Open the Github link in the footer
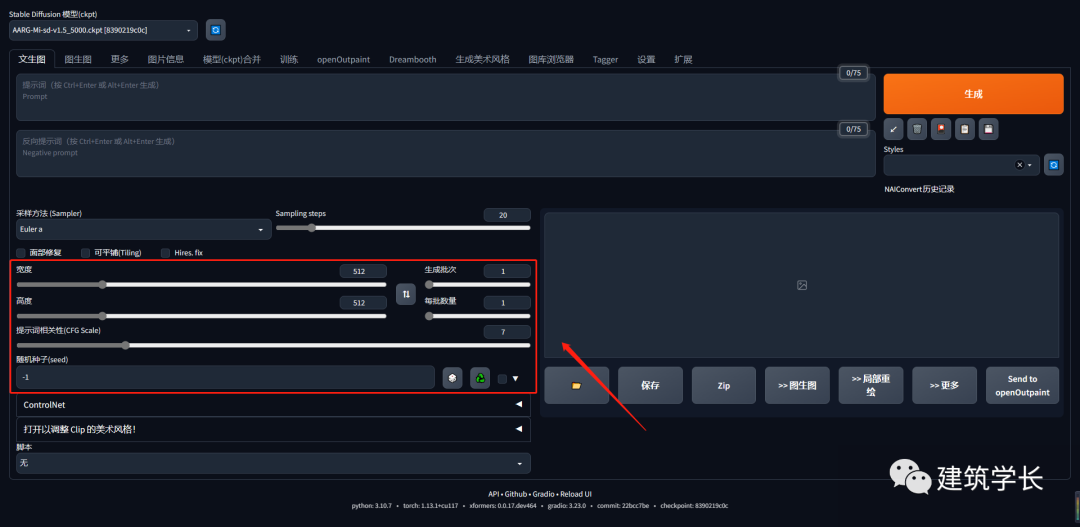The width and height of the screenshot is (1080, 527). [x=517, y=494]
